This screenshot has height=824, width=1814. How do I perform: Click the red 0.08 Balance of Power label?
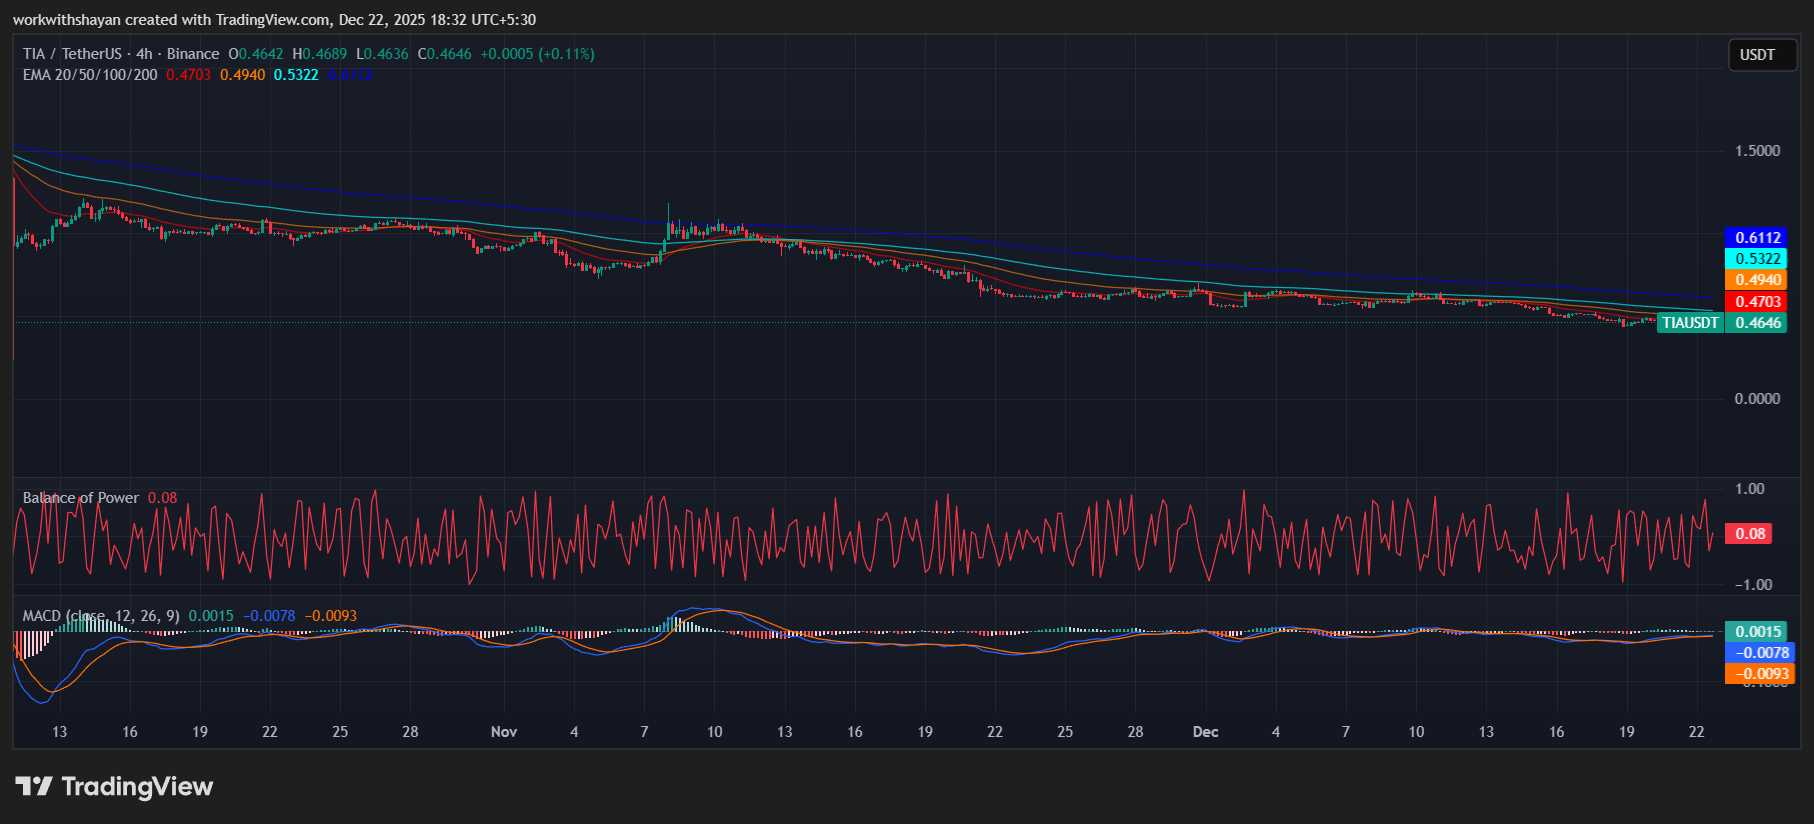pos(1749,534)
